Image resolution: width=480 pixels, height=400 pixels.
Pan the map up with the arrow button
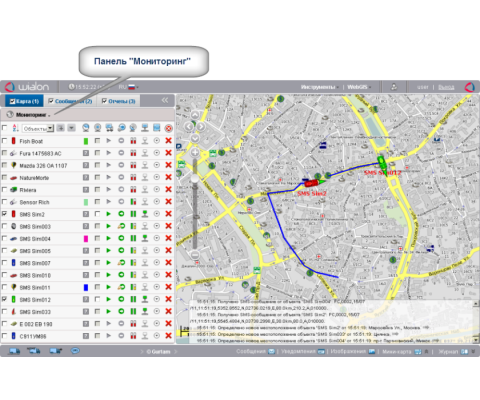195,116
